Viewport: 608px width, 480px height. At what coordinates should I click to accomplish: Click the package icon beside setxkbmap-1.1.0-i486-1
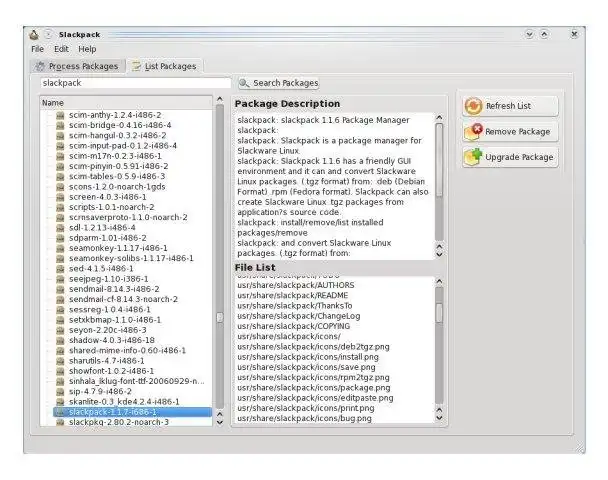coord(60,320)
